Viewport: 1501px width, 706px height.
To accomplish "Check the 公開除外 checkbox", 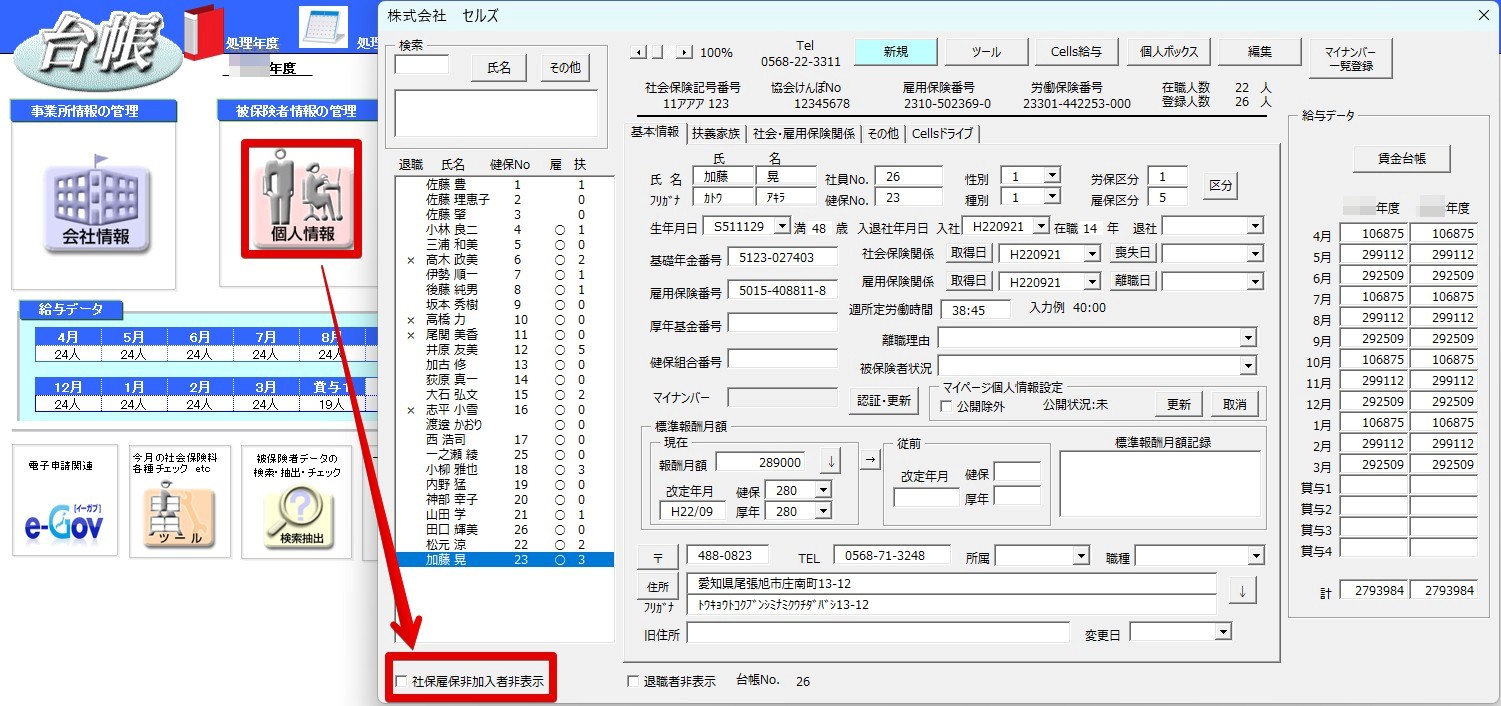I will (946, 406).
